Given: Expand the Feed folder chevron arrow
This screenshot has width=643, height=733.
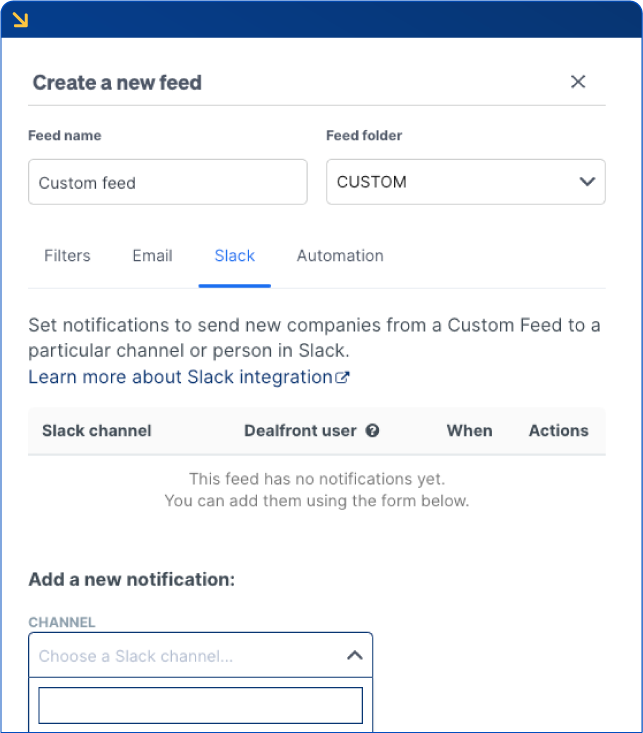Looking at the screenshot, I should click(x=587, y=182).
